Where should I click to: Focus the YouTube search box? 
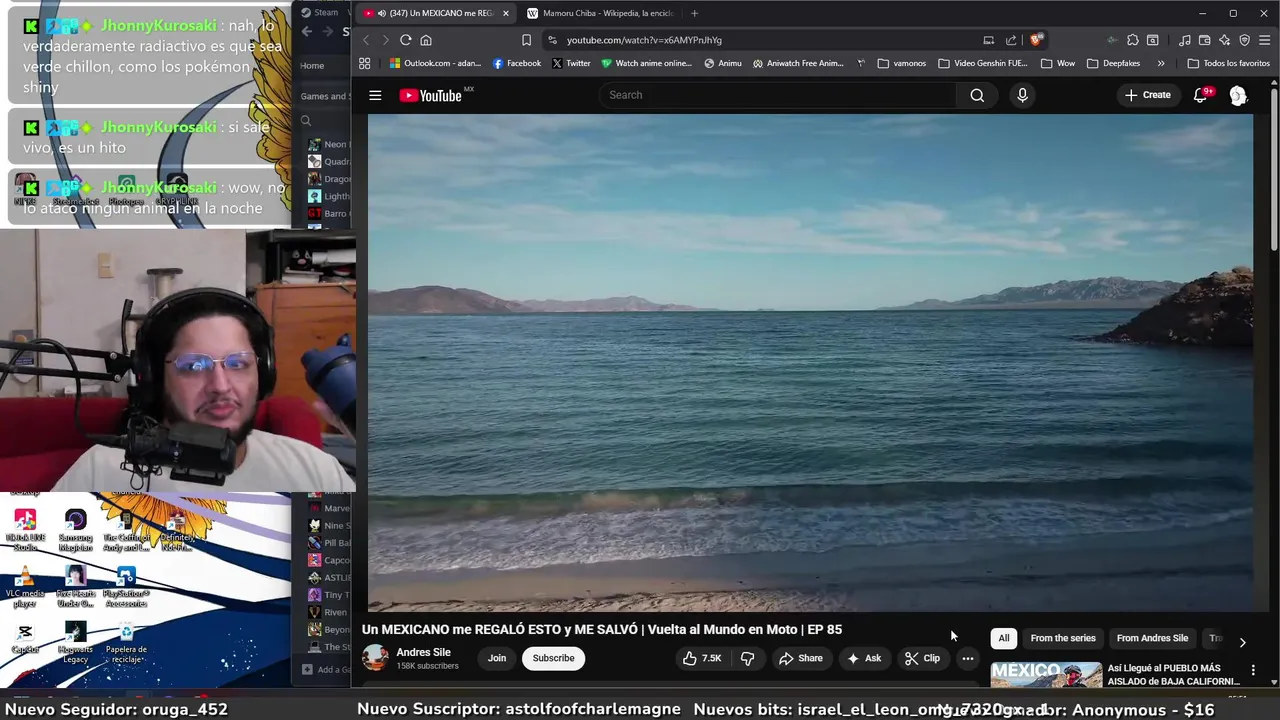click(x=778, y=95)
